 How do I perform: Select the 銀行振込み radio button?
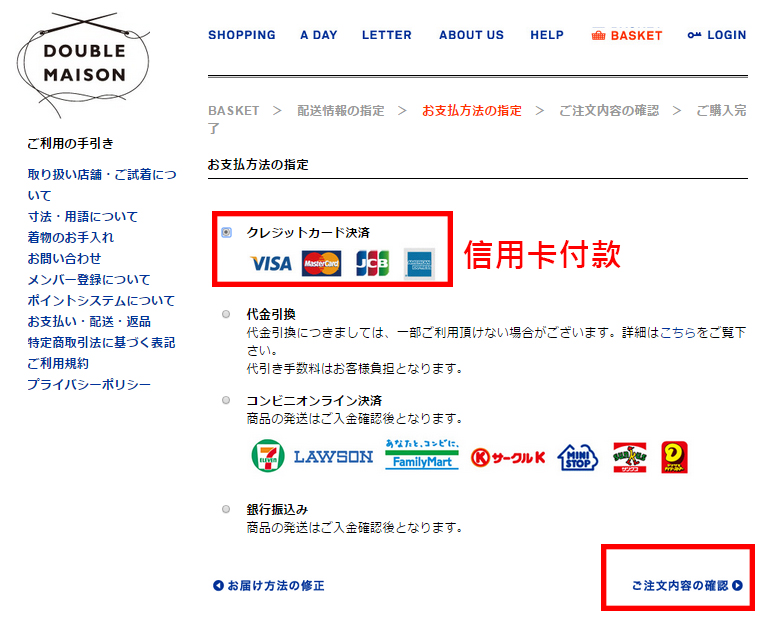(x=226, y=510)
